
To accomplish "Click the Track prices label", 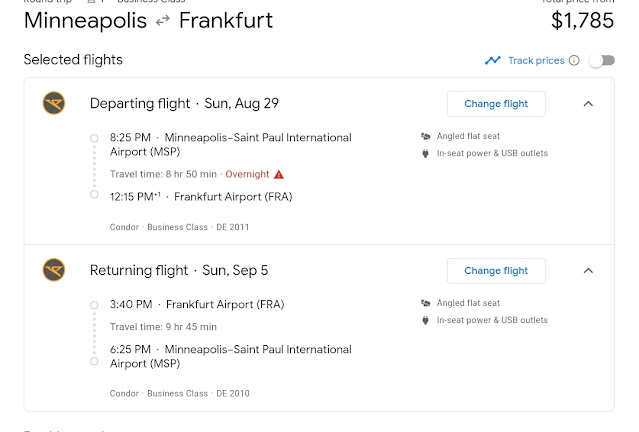I will coord(536,60).
